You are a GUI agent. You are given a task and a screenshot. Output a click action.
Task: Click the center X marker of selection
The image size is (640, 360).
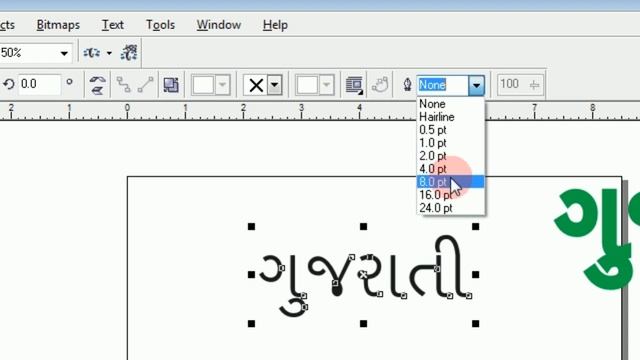(363, 275)
